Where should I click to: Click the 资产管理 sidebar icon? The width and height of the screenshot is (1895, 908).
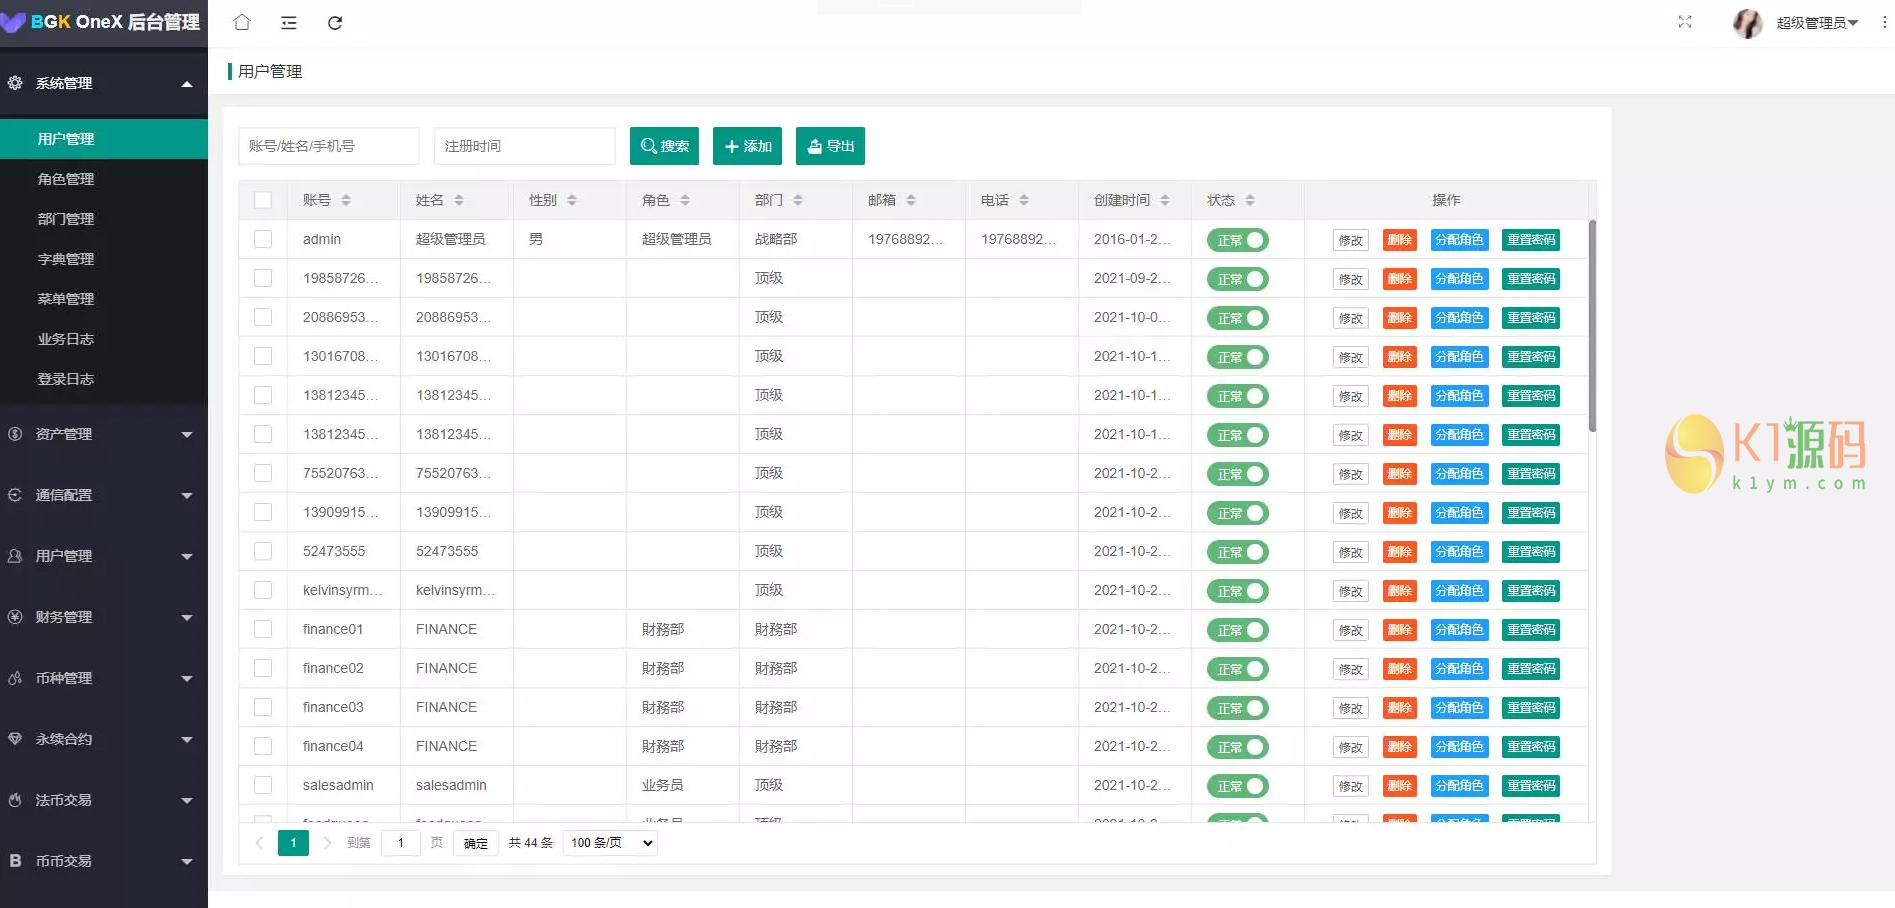click(x=14, y=434)
